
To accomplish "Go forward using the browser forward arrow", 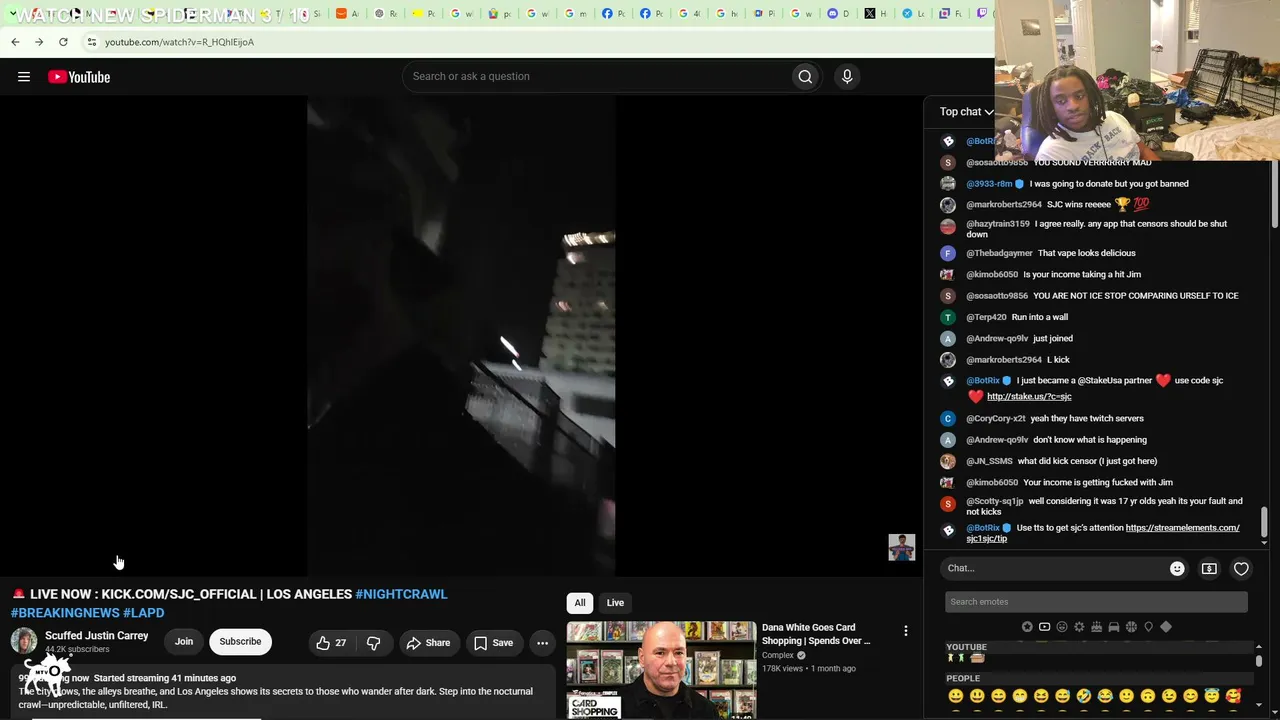I will pos(39,42).
